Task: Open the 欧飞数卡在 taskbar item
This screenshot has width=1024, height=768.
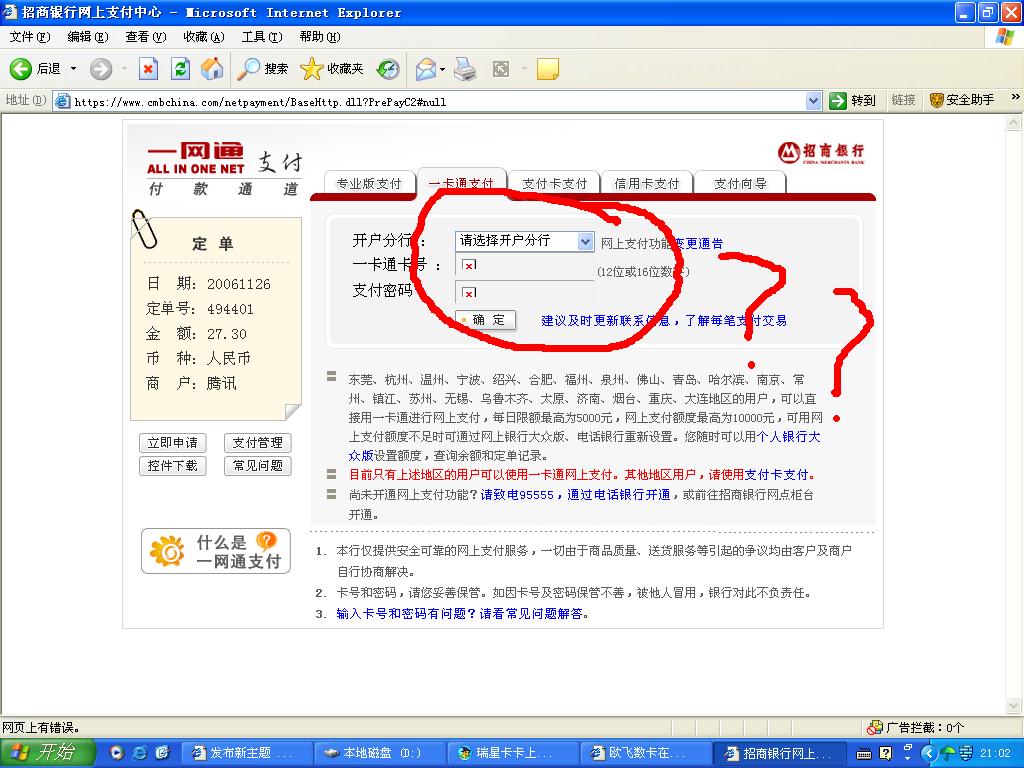Action: click(x=647, y=753)
